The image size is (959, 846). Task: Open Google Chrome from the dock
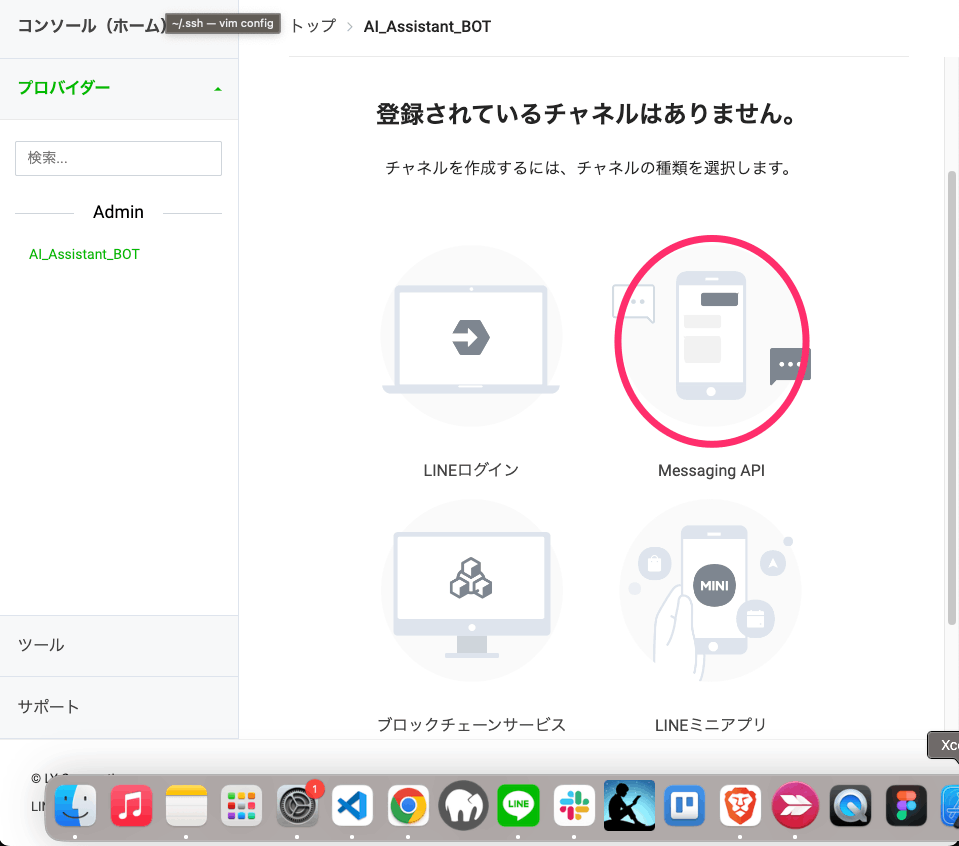click(408, 806)
